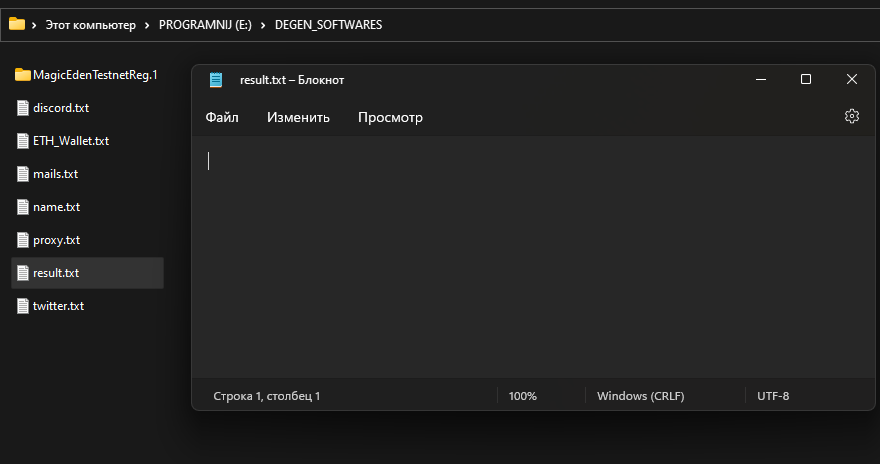
Task: Click the twitter.txt file icon
Action: coord(22,306)
